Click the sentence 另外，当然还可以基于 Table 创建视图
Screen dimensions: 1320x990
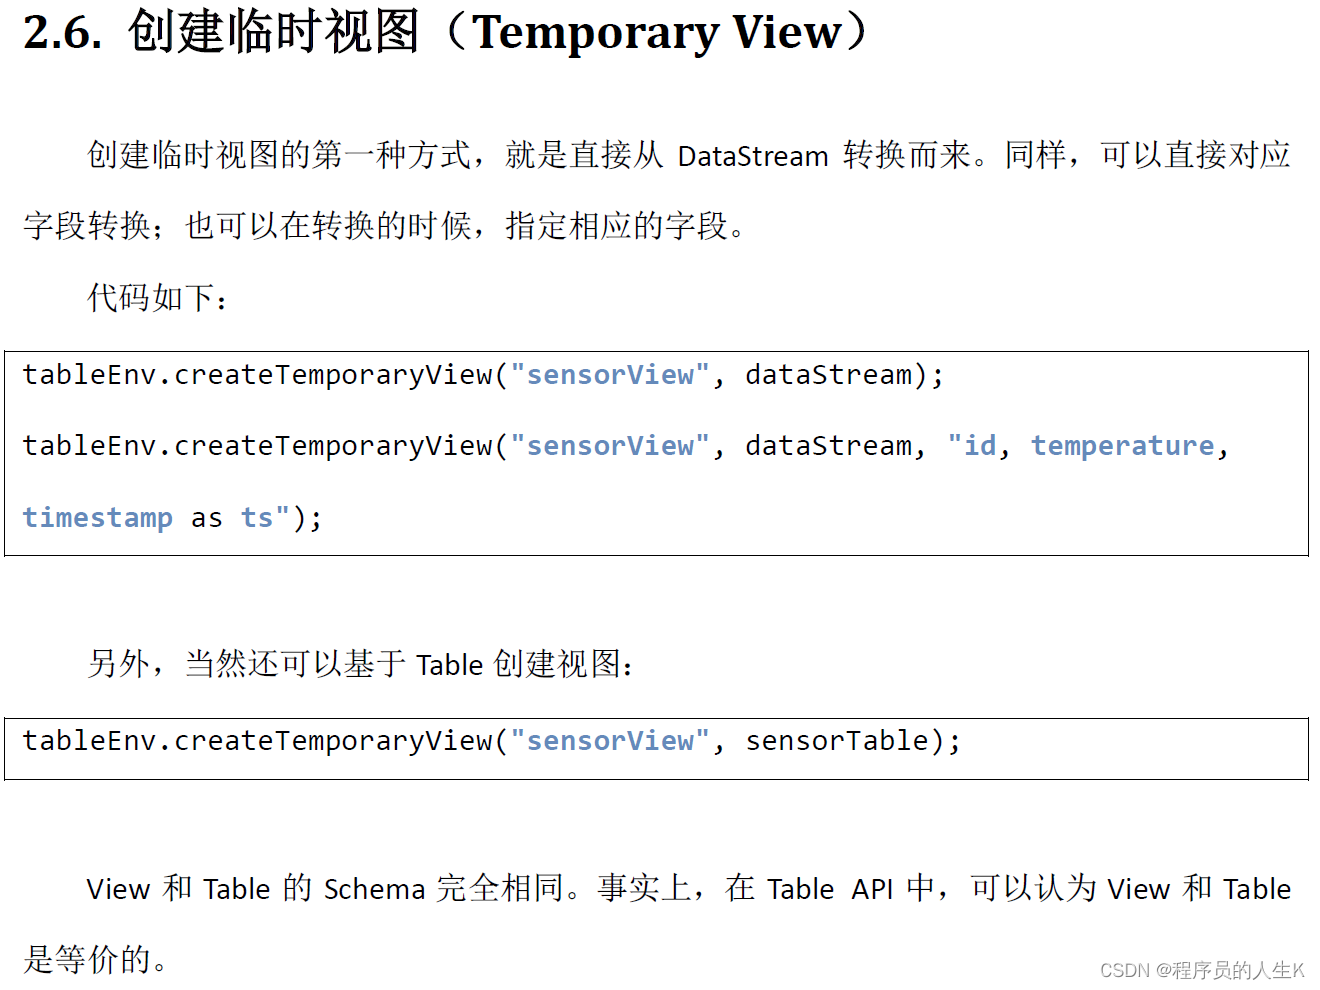(x=360, y=664)
